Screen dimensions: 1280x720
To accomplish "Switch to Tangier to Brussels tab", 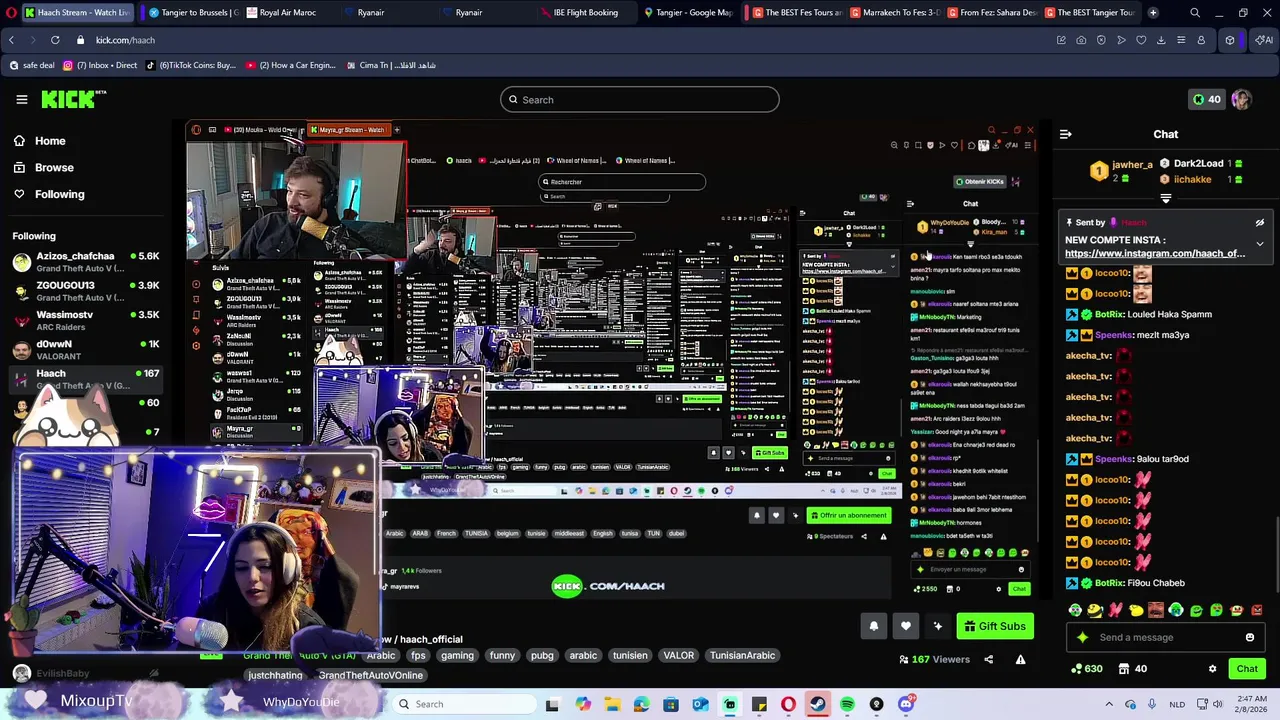I will (x=193, y=12).
